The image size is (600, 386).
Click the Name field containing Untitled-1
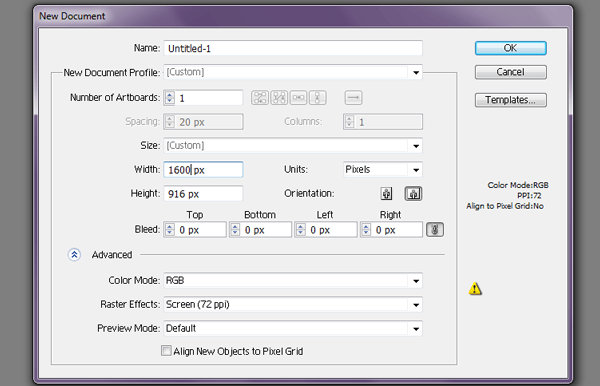click(x=293, y=48)
